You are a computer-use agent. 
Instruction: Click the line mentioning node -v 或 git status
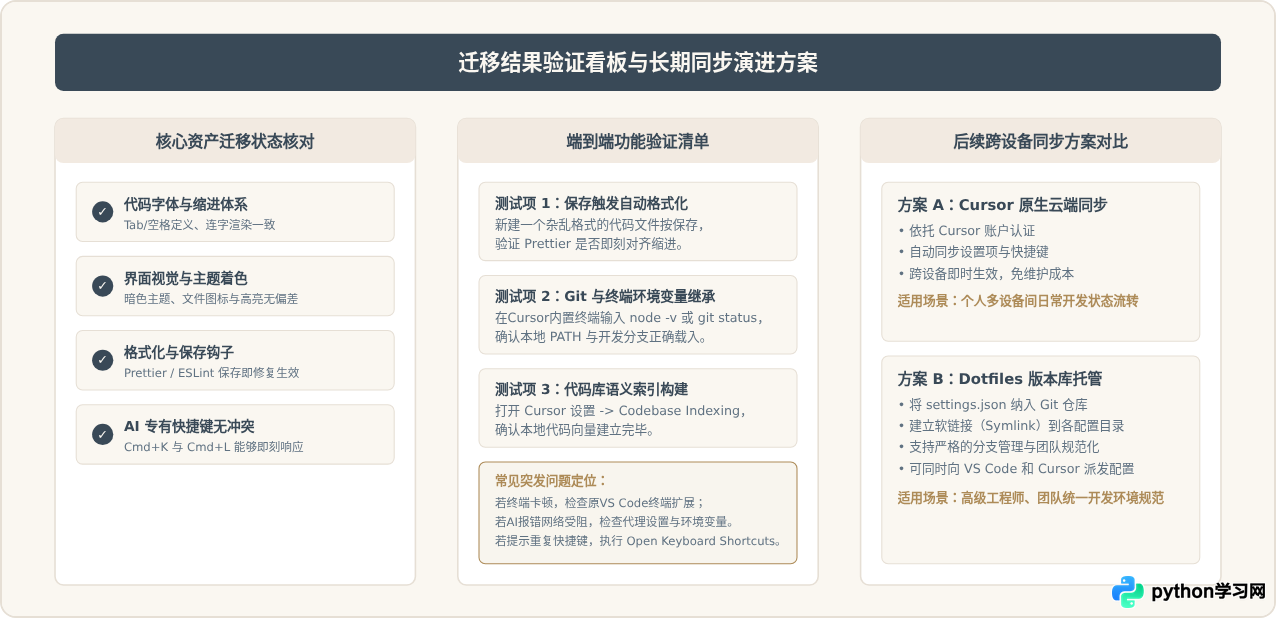(x=631, y=317)
